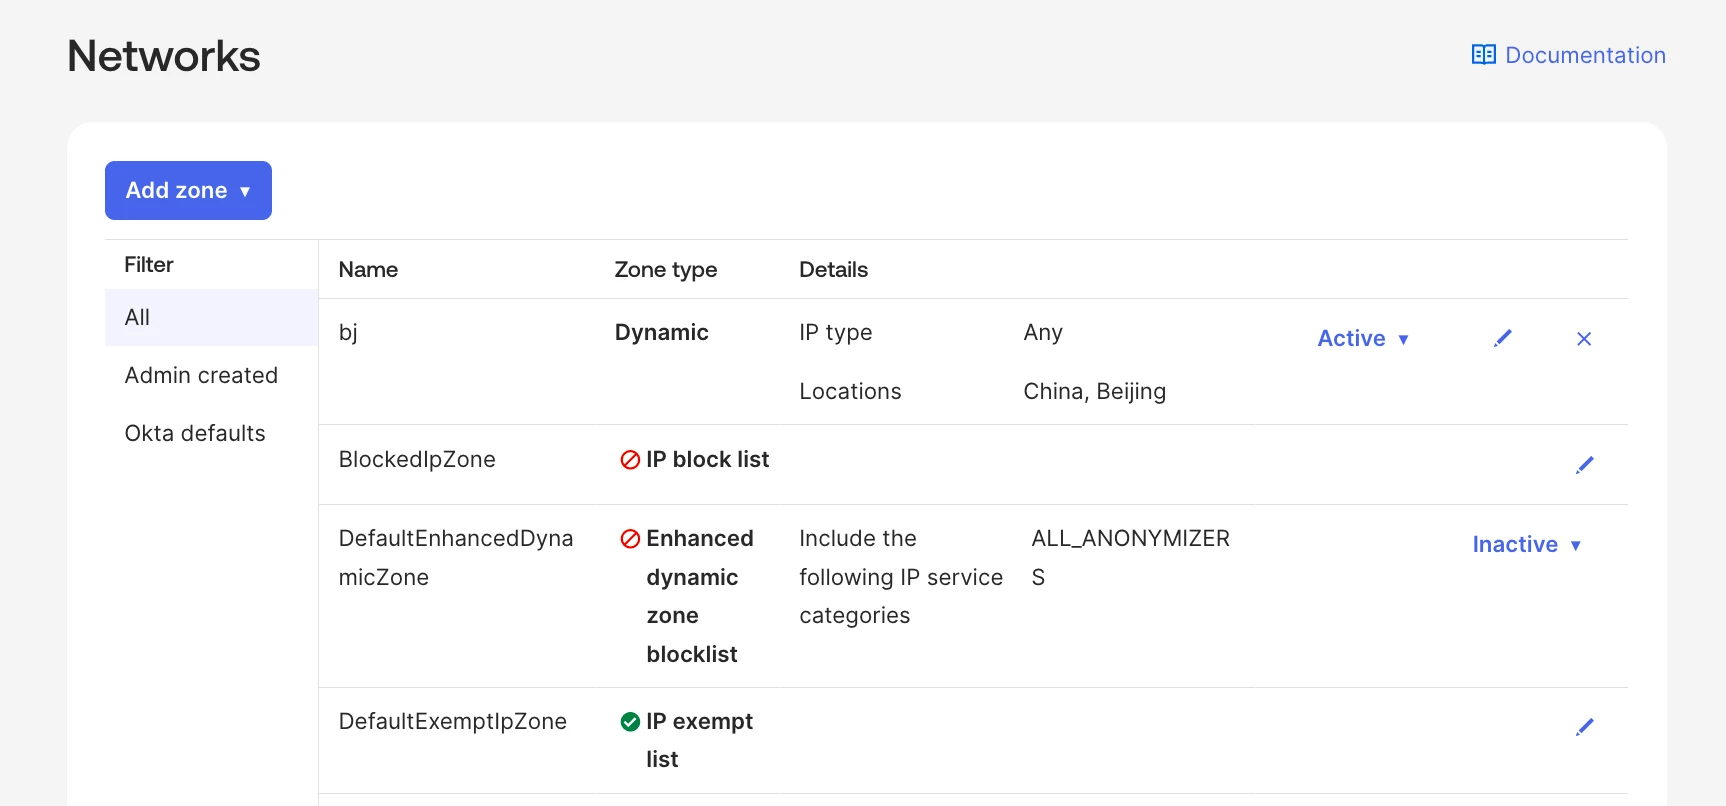Edit BlockedIpZone using pencil icon
Image resolution: width=1726 pixels, height=806 pixels.
tap(1585, 465)
